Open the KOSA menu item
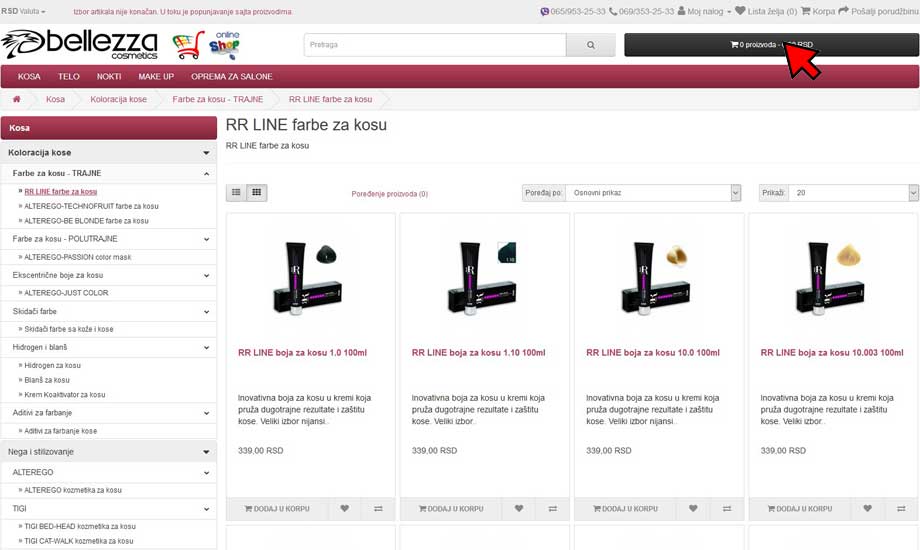920x550 pixels. 29,76
